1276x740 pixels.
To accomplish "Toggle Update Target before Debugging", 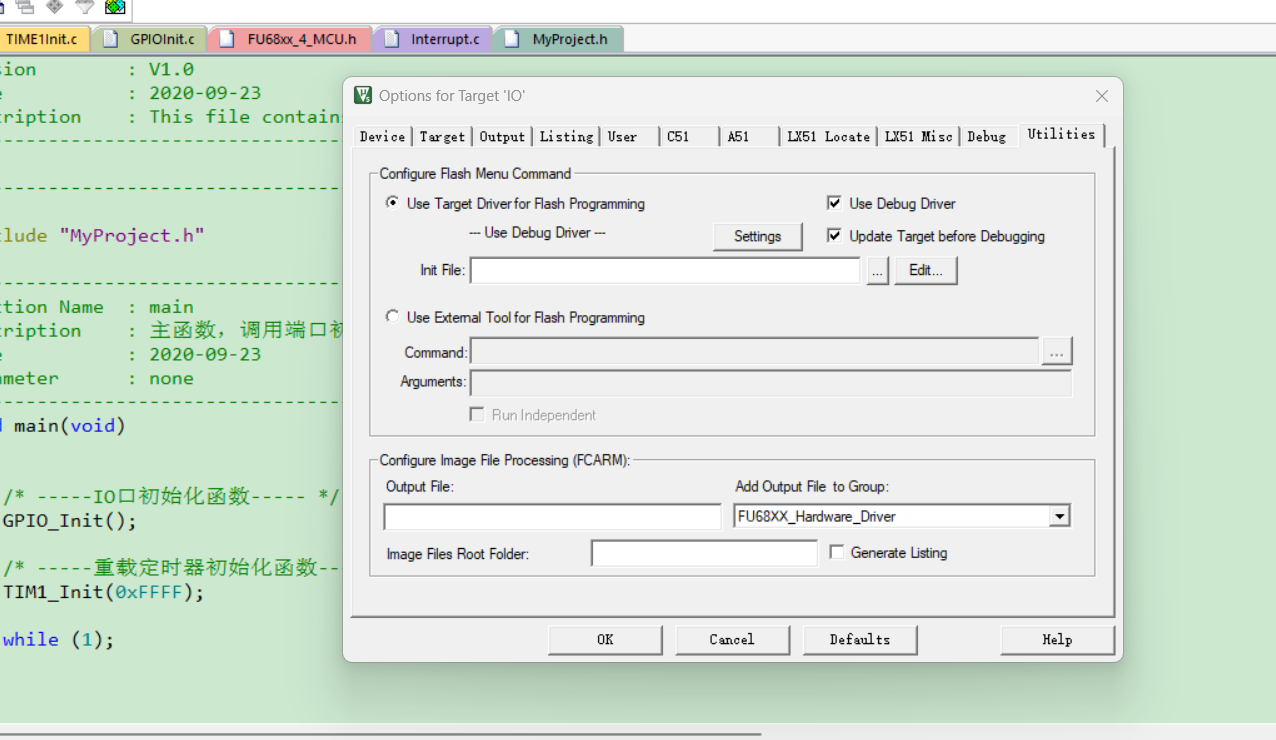I will [x=834, y=236].
